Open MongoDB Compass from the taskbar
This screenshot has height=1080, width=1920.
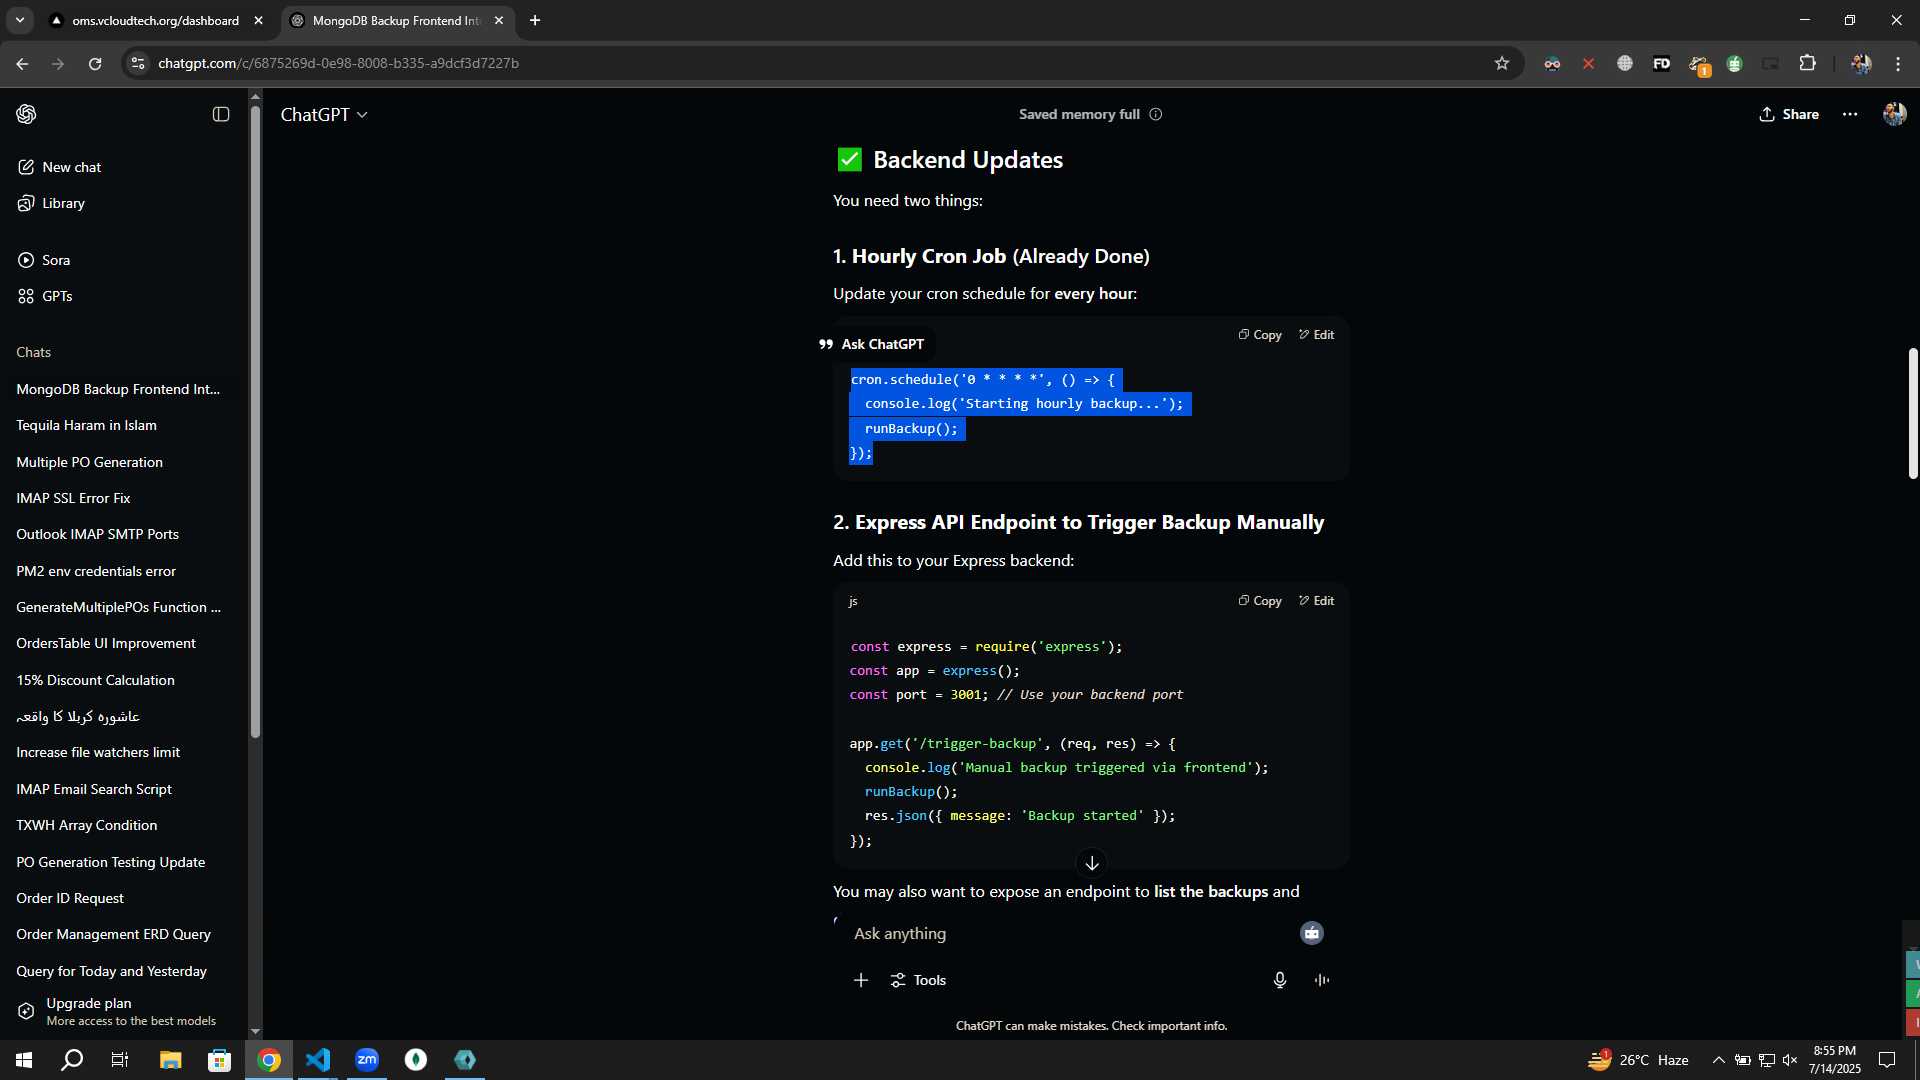[416, 1060]
